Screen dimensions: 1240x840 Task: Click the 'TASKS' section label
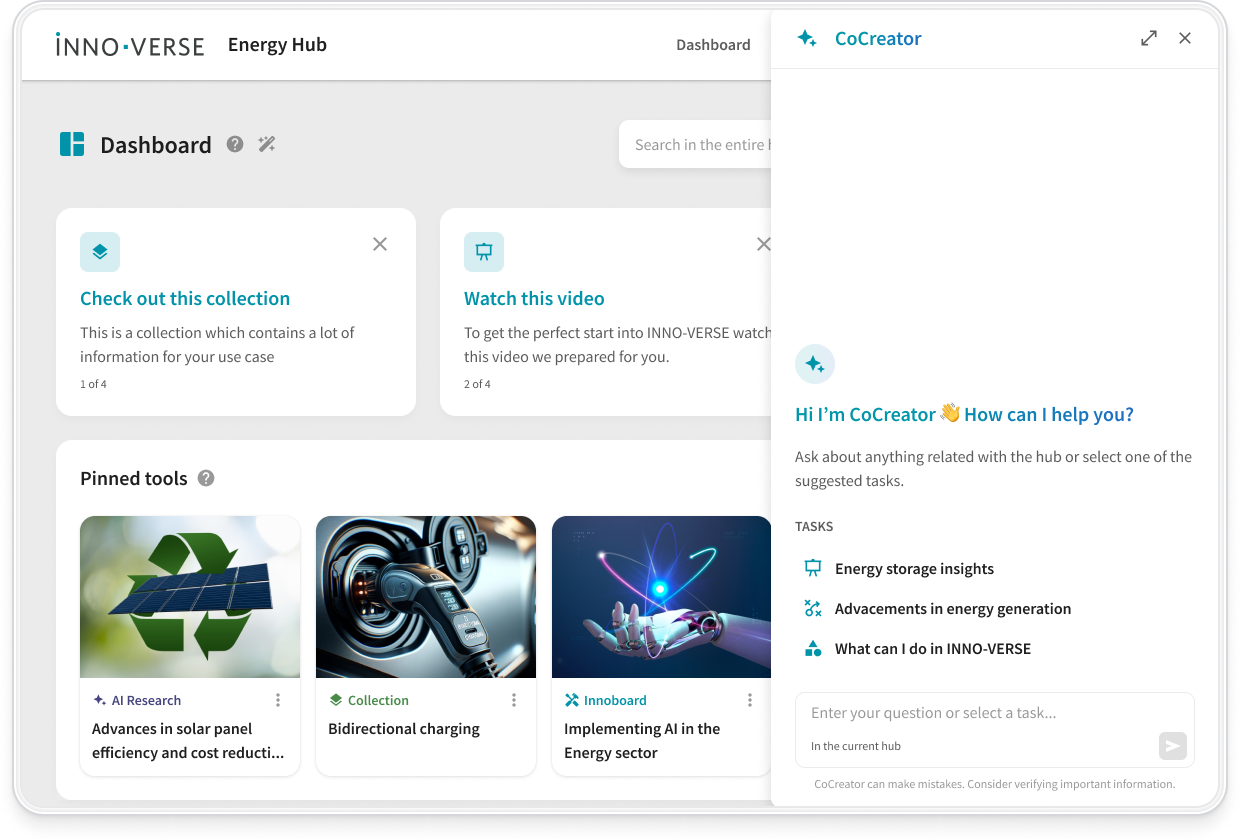point(814,526)
